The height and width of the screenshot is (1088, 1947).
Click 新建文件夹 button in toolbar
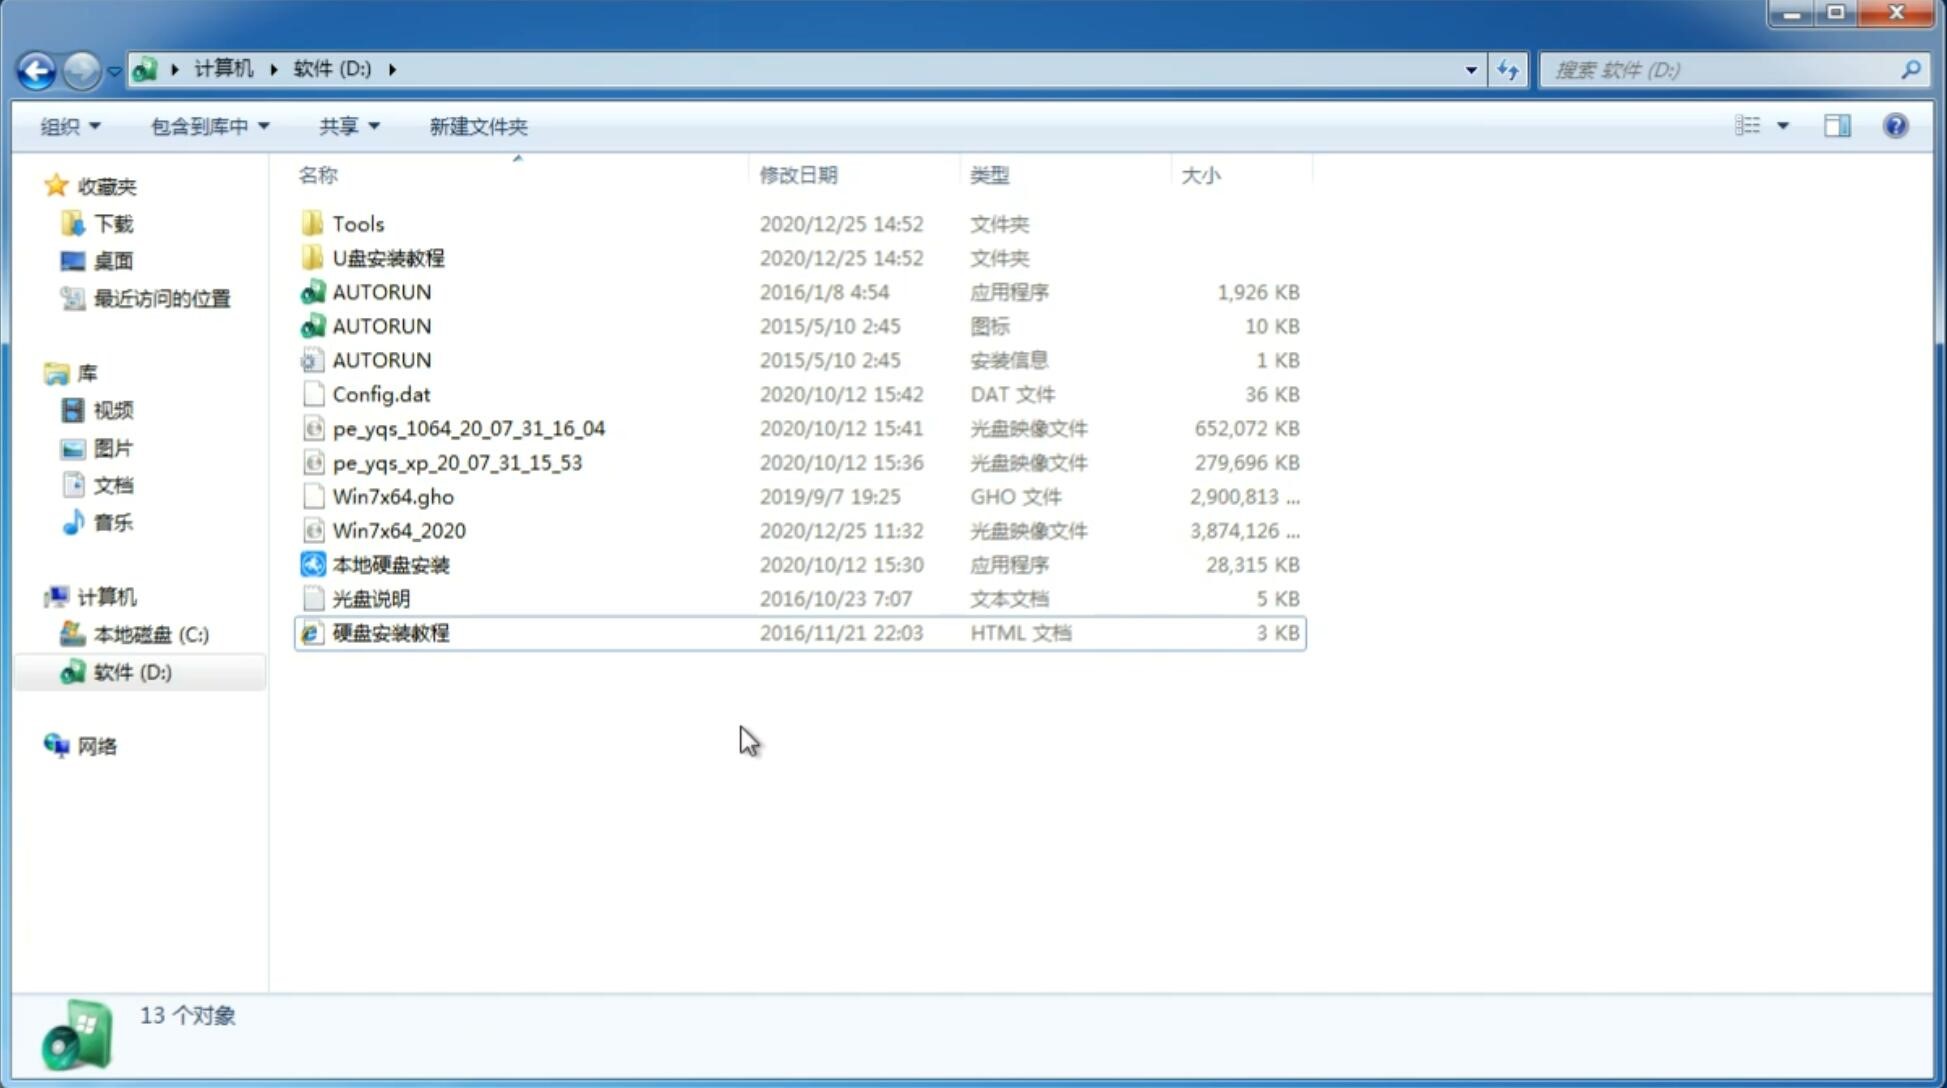(x=477, y=126)
